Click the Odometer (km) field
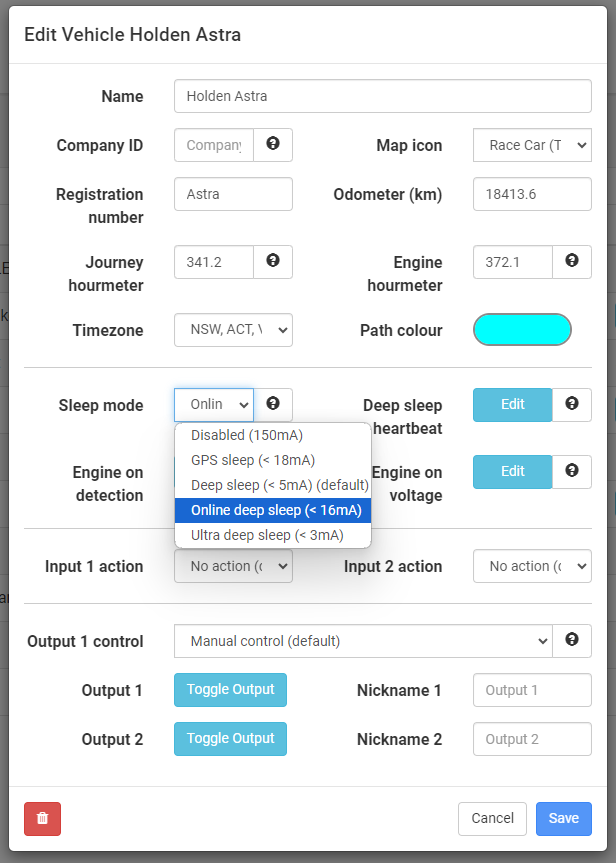Viewport: 616px width, 863px height. 532,194
